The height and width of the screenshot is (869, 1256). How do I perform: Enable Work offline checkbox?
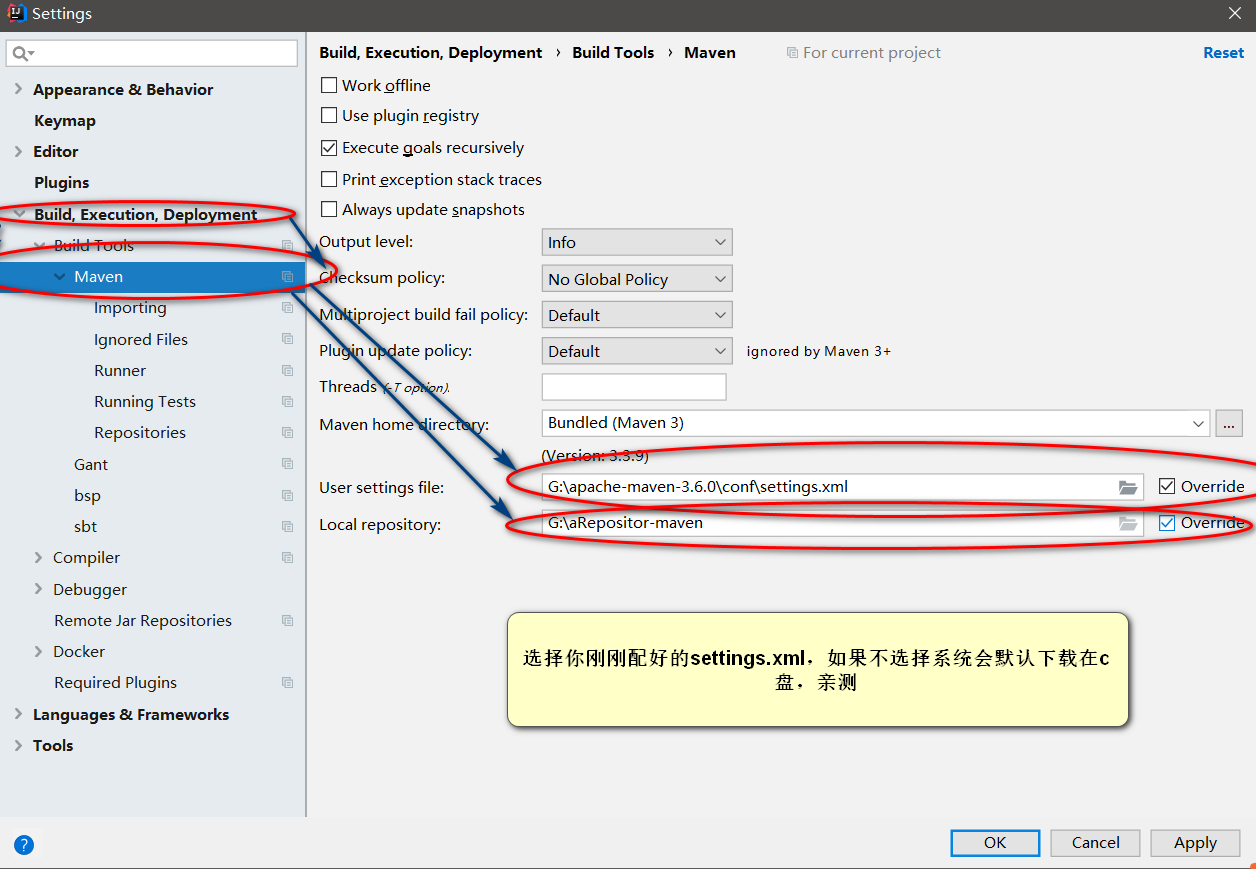[x=329, y=85]
